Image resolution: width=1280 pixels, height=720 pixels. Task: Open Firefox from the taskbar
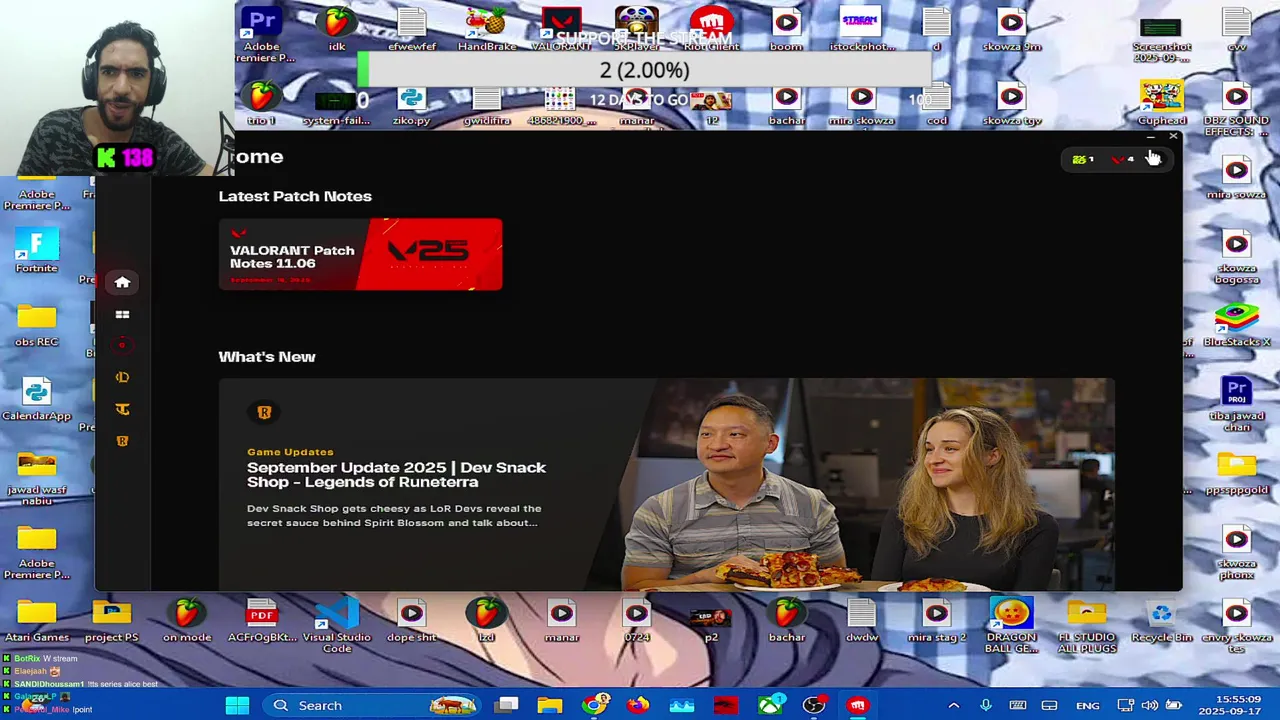point(638,706)
